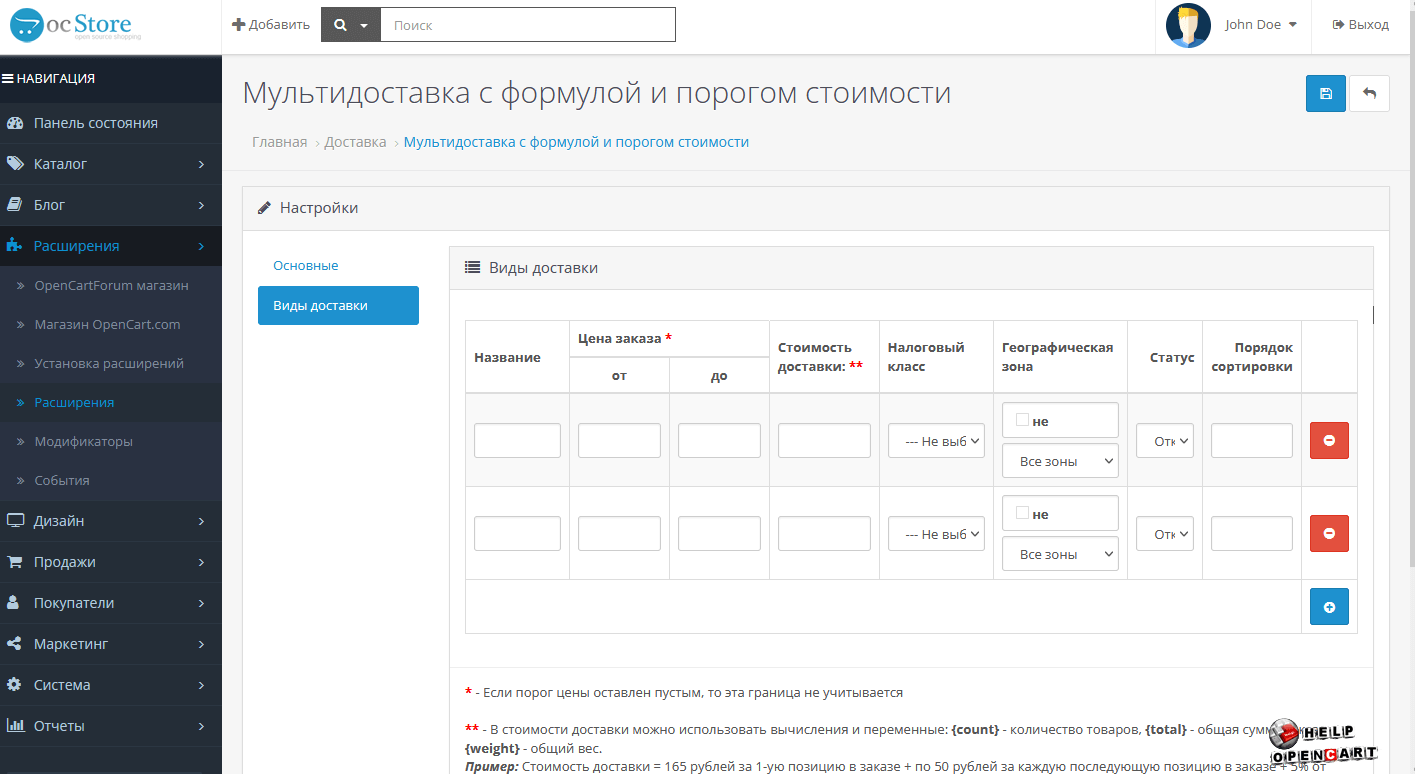1415x774 pixels.
Task: Open the John Doe user menu
Action: pos(1260,25)
